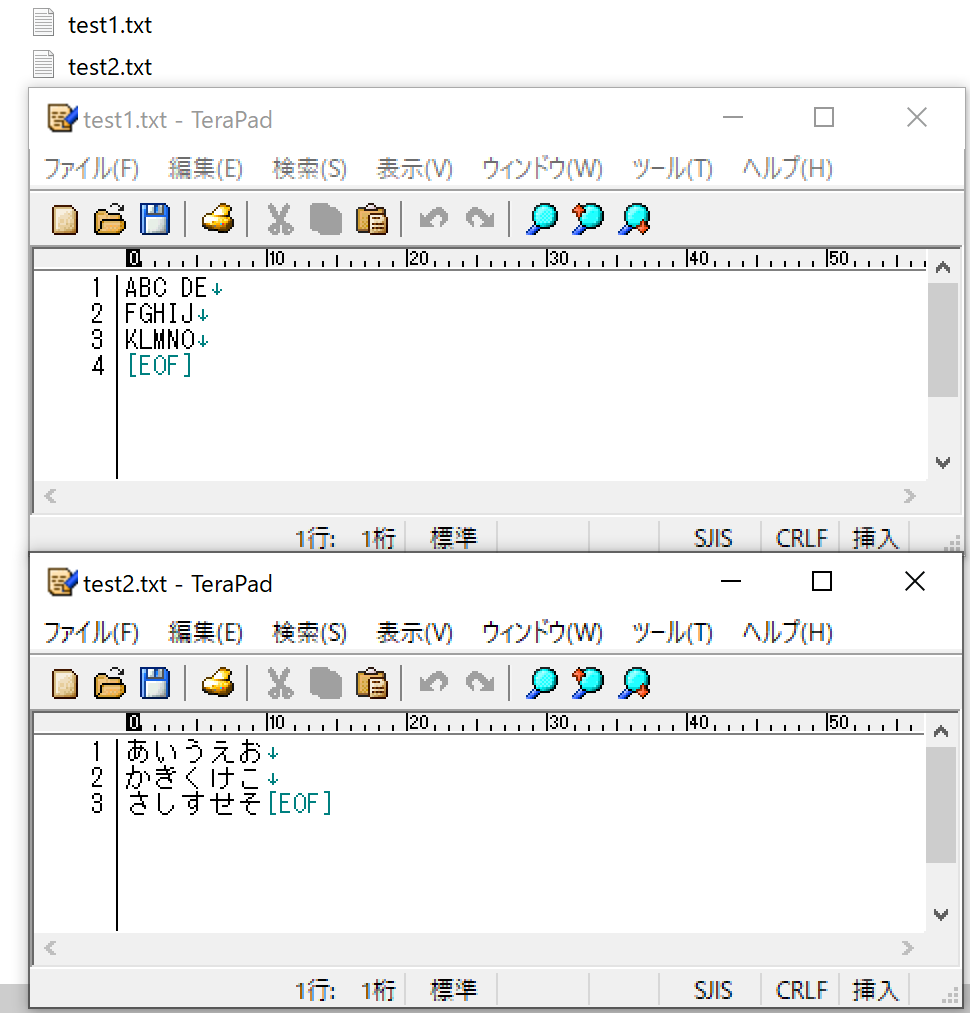Open the ツール(T) menu in test1.txt window
Viewport: 970px width, 1013px height.
coord(672,169)
